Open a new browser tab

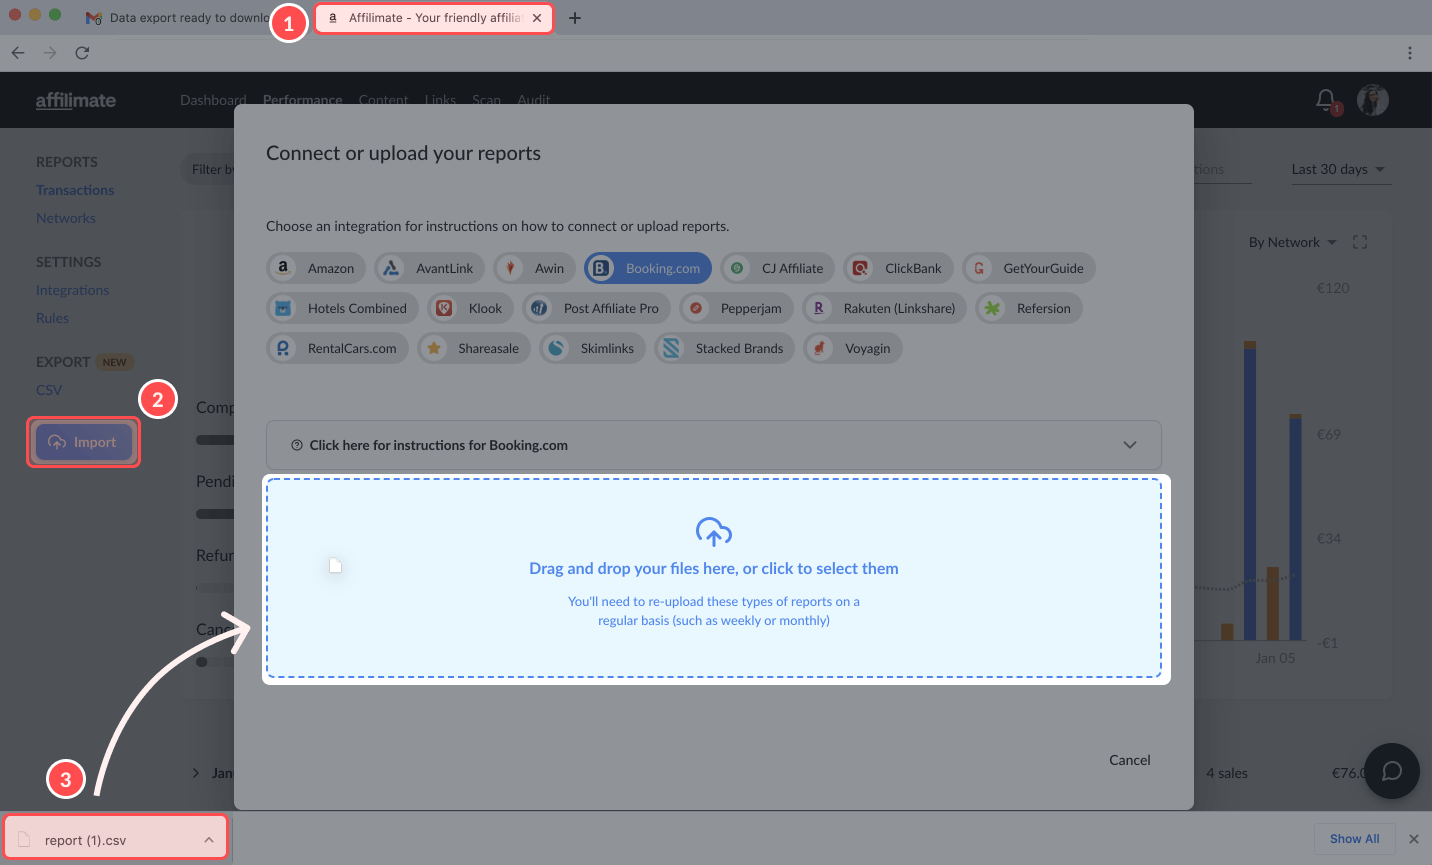[x=575, y=18]
